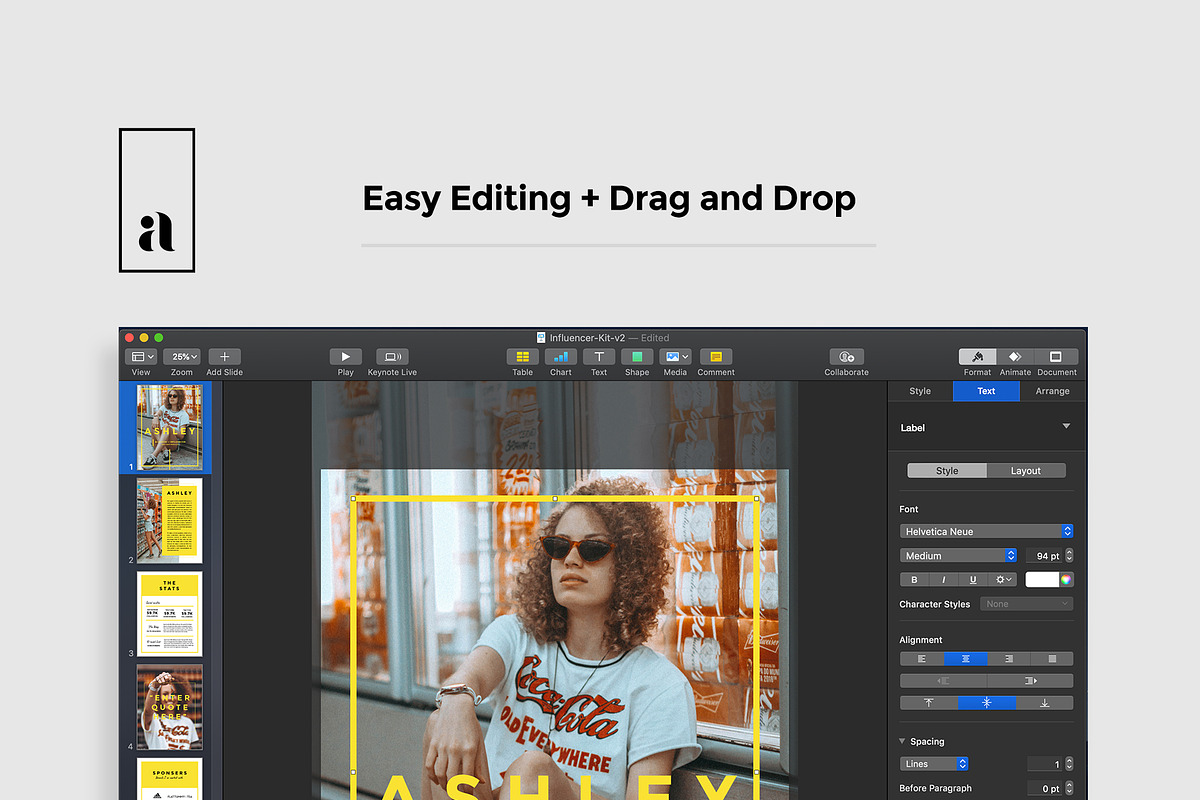Click the Collaborate button

[x=846, y=356]
